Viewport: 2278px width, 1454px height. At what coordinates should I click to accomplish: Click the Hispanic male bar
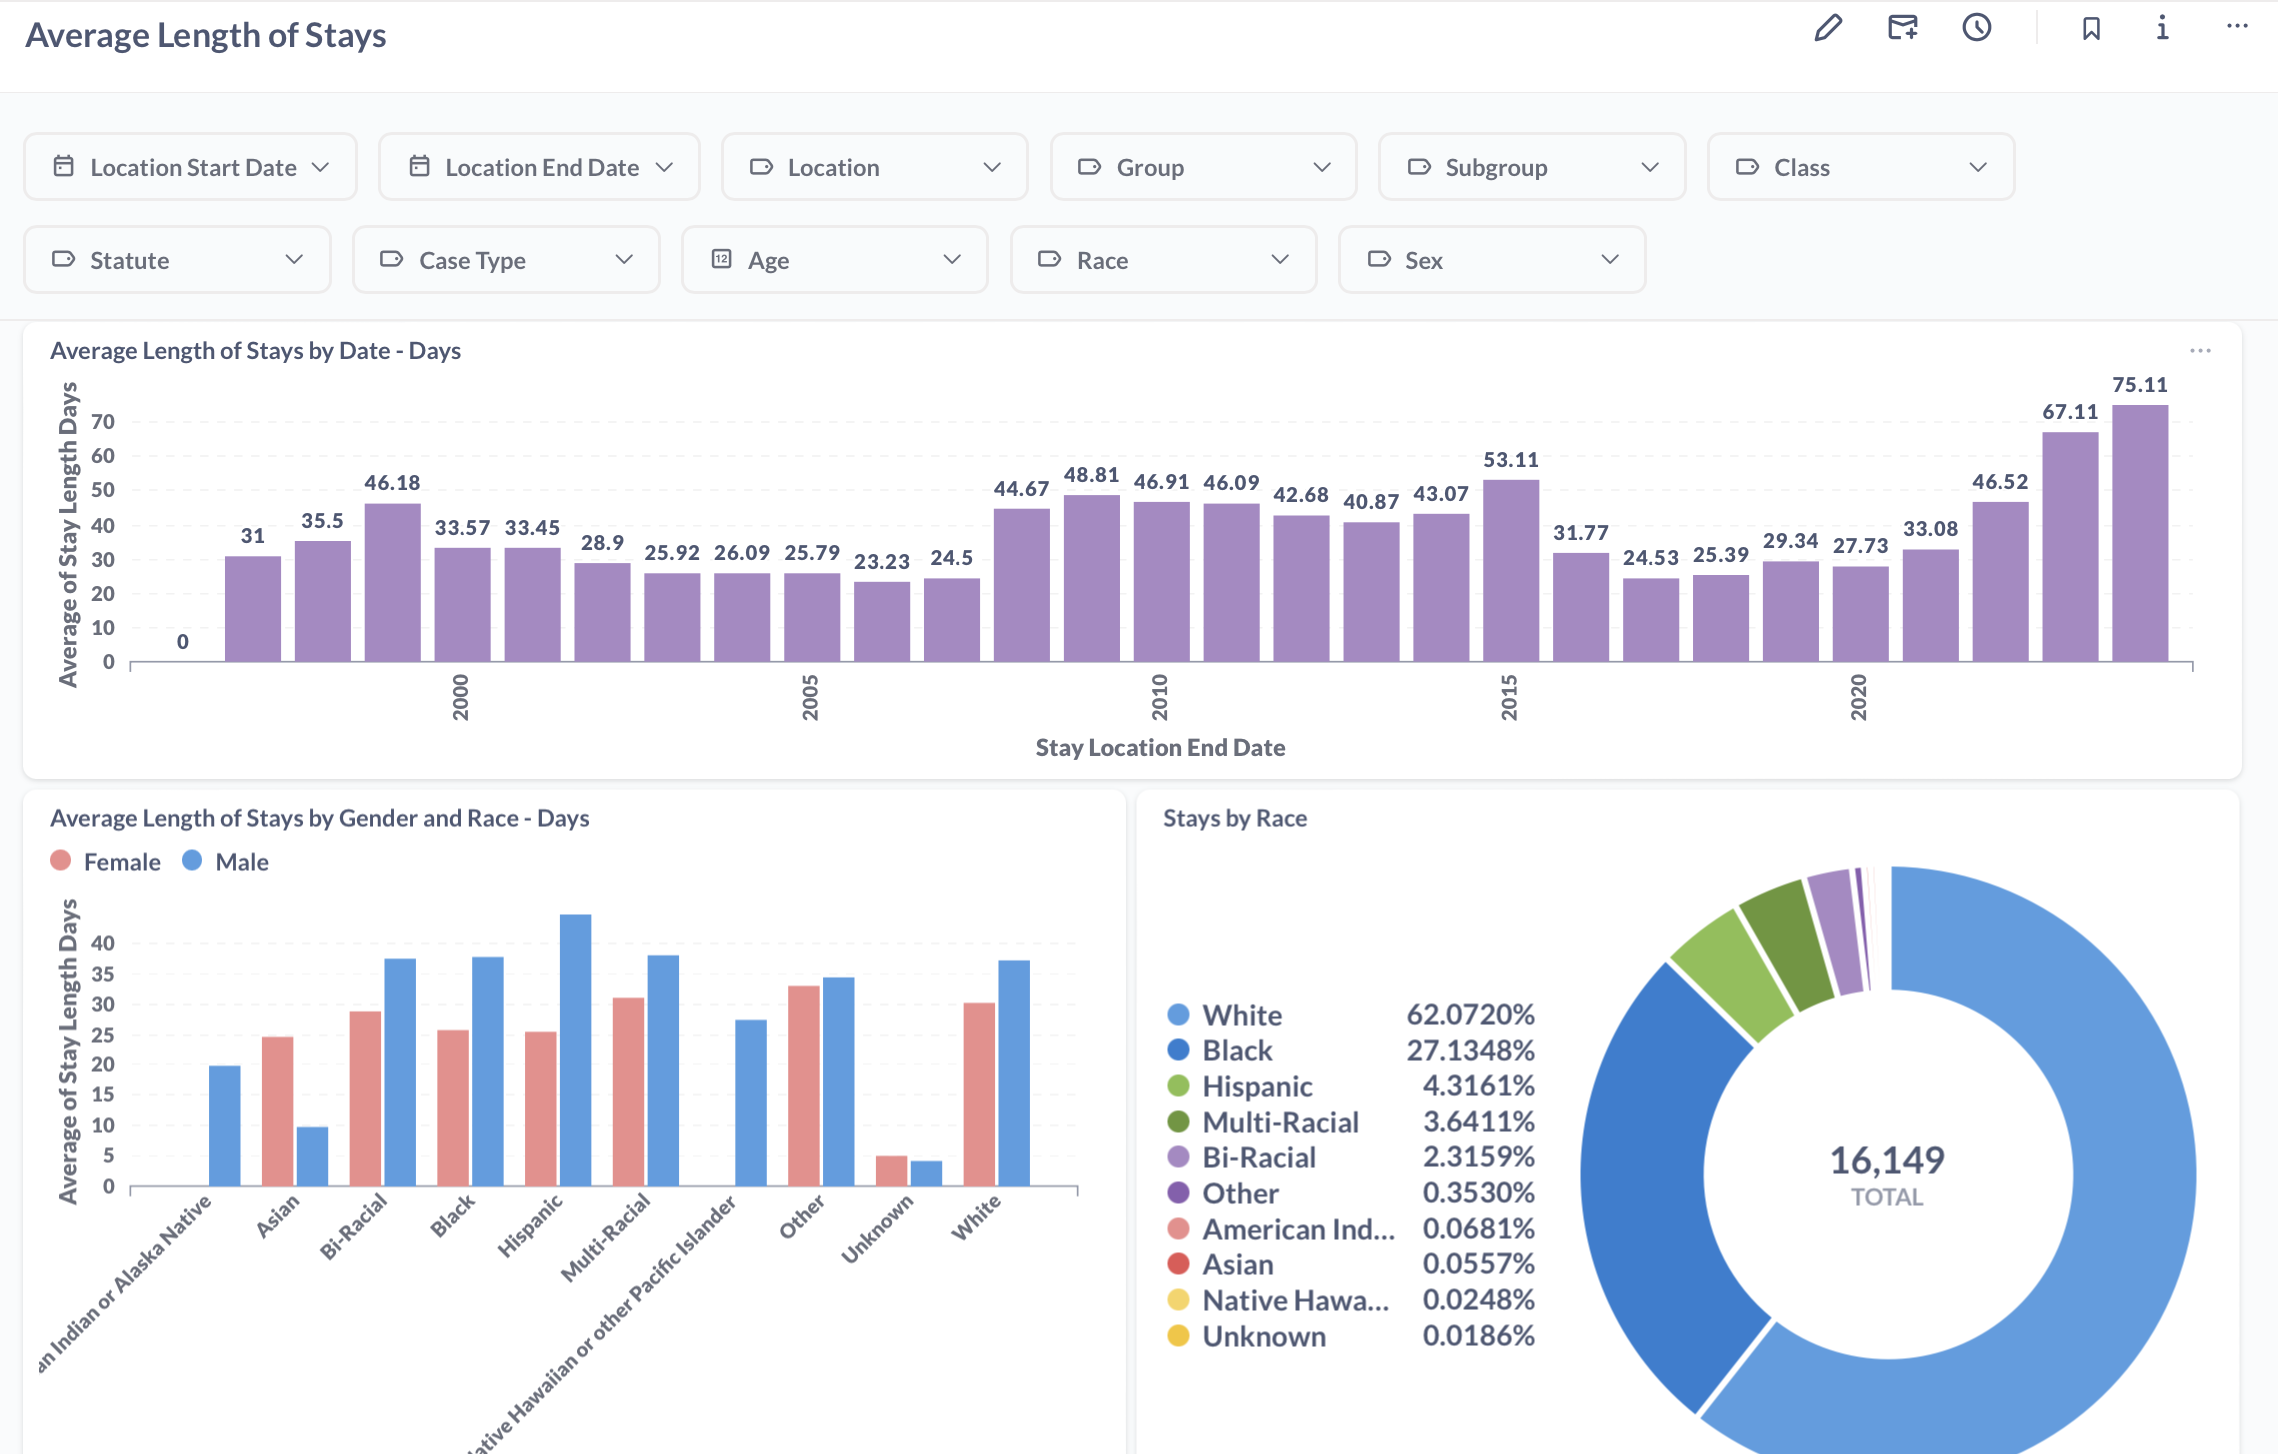coord(575,1050)
